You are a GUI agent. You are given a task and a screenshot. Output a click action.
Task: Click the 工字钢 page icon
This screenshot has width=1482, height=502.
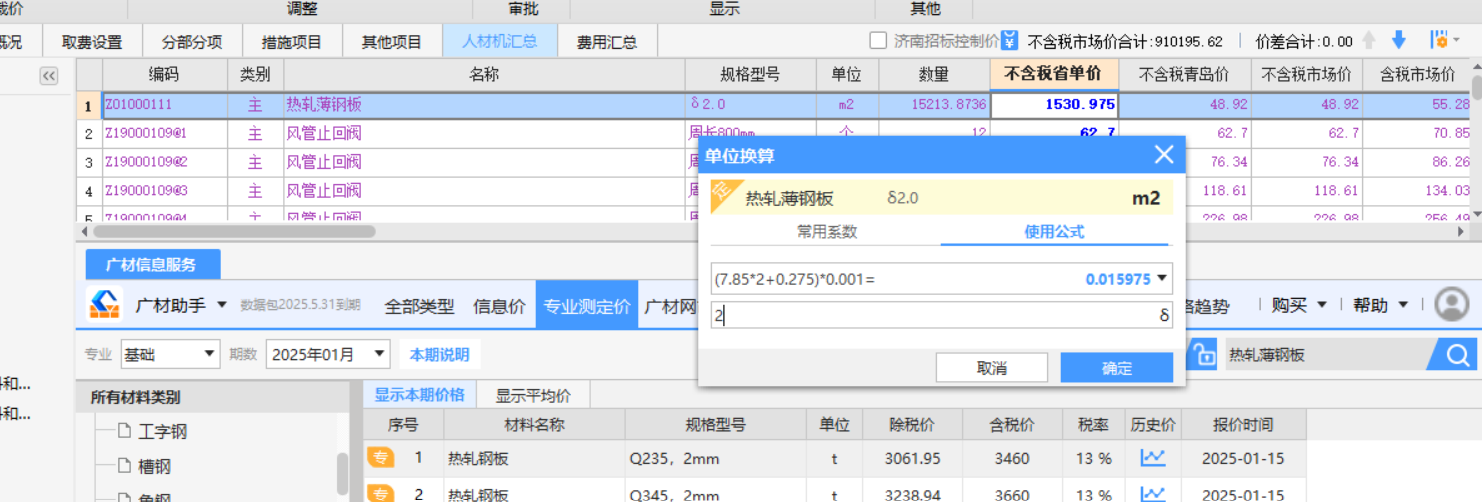tap(124, 431)
